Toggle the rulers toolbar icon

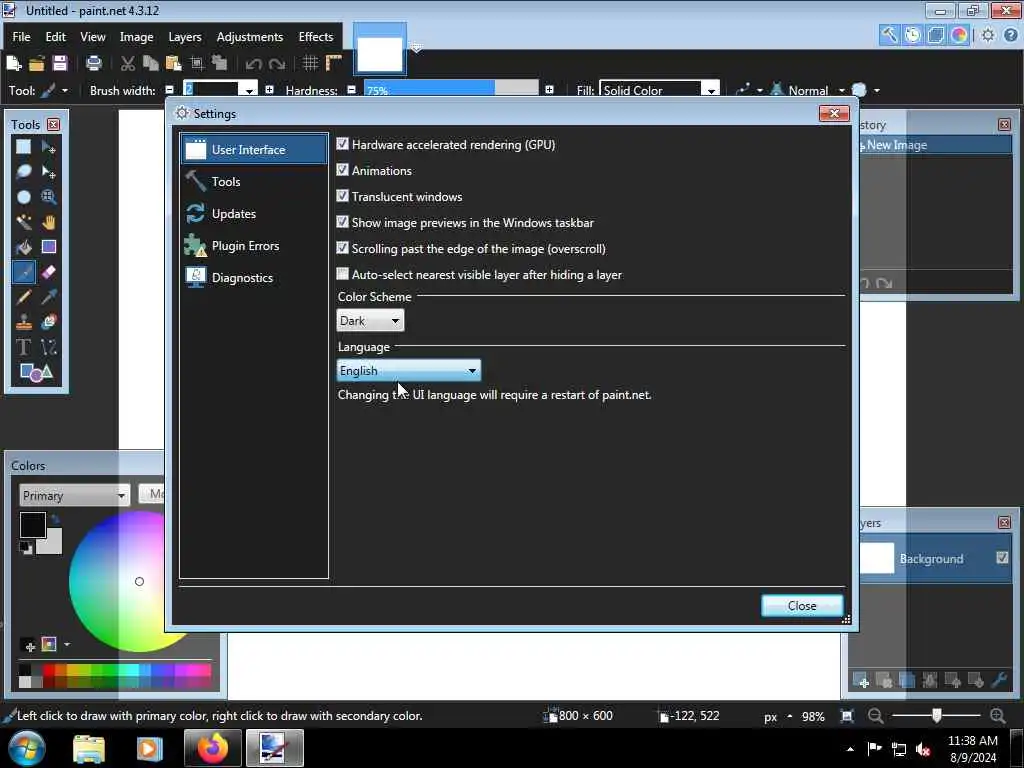[x=334, y=63]
